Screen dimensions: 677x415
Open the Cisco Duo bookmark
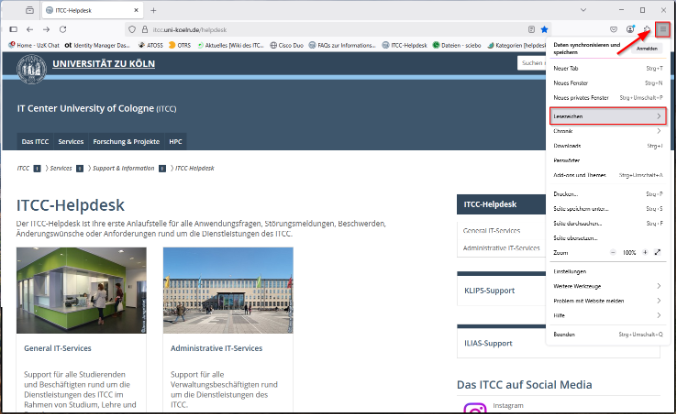click(287, 45)
